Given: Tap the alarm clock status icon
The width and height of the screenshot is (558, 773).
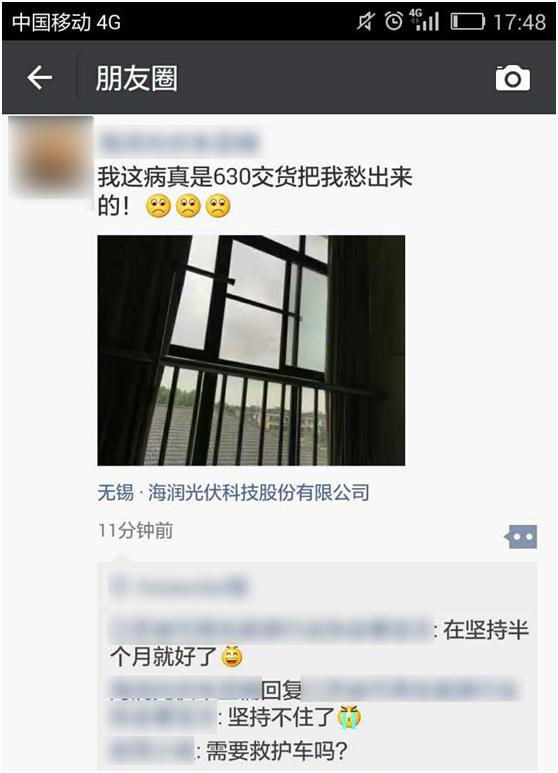Looking at the screenshot, I should (x=393, y=21).
